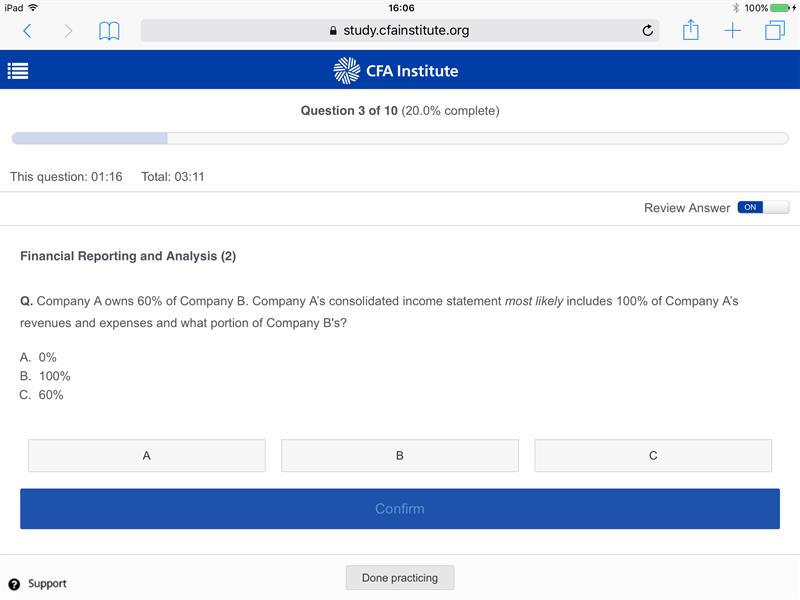Toggle the Review Answer switch off
The height and width of the screenshot is (600, 800).
coord(763,207)
